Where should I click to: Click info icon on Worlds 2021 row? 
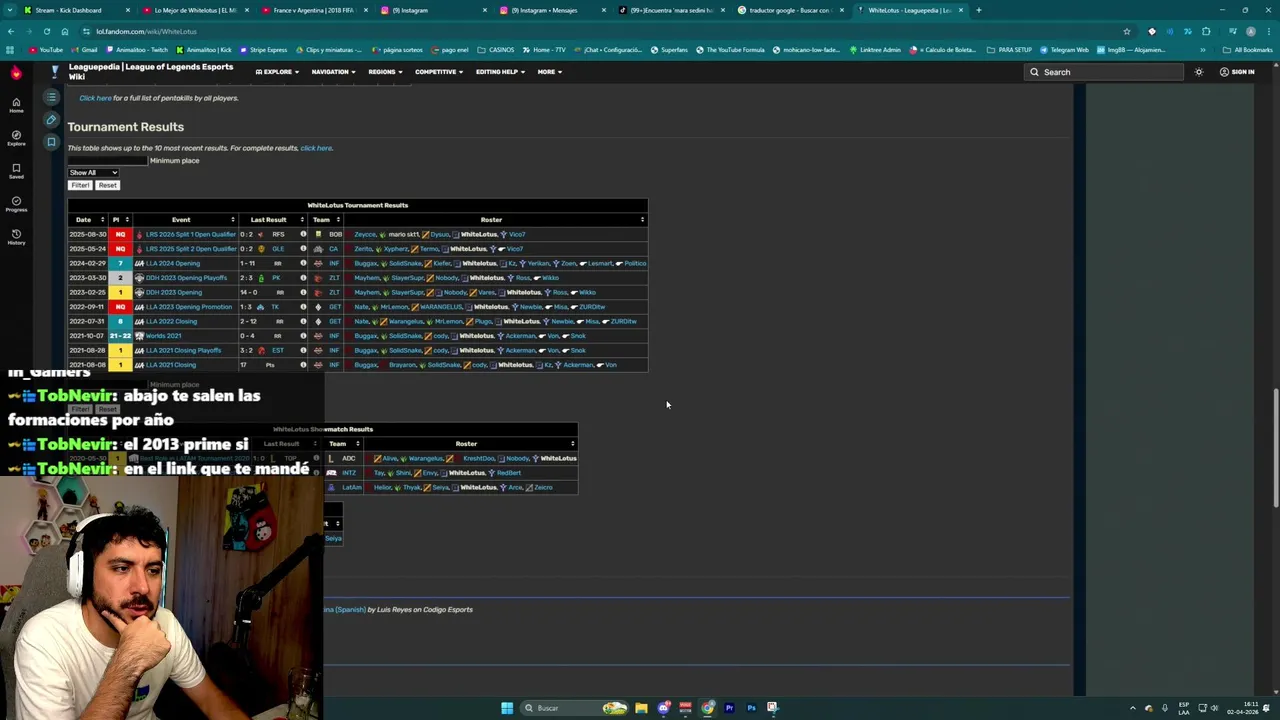pyautogui.click(x=303, y=336)
